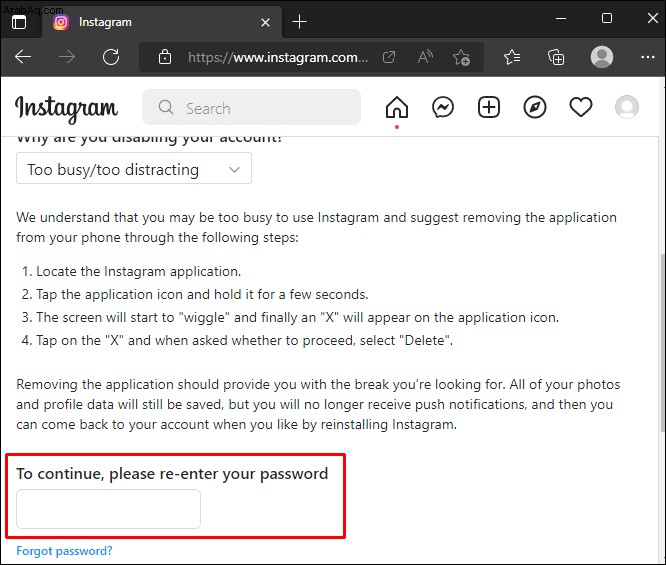Open the Explore compass icon
The image size is (666, 565).
click(535, 107)
